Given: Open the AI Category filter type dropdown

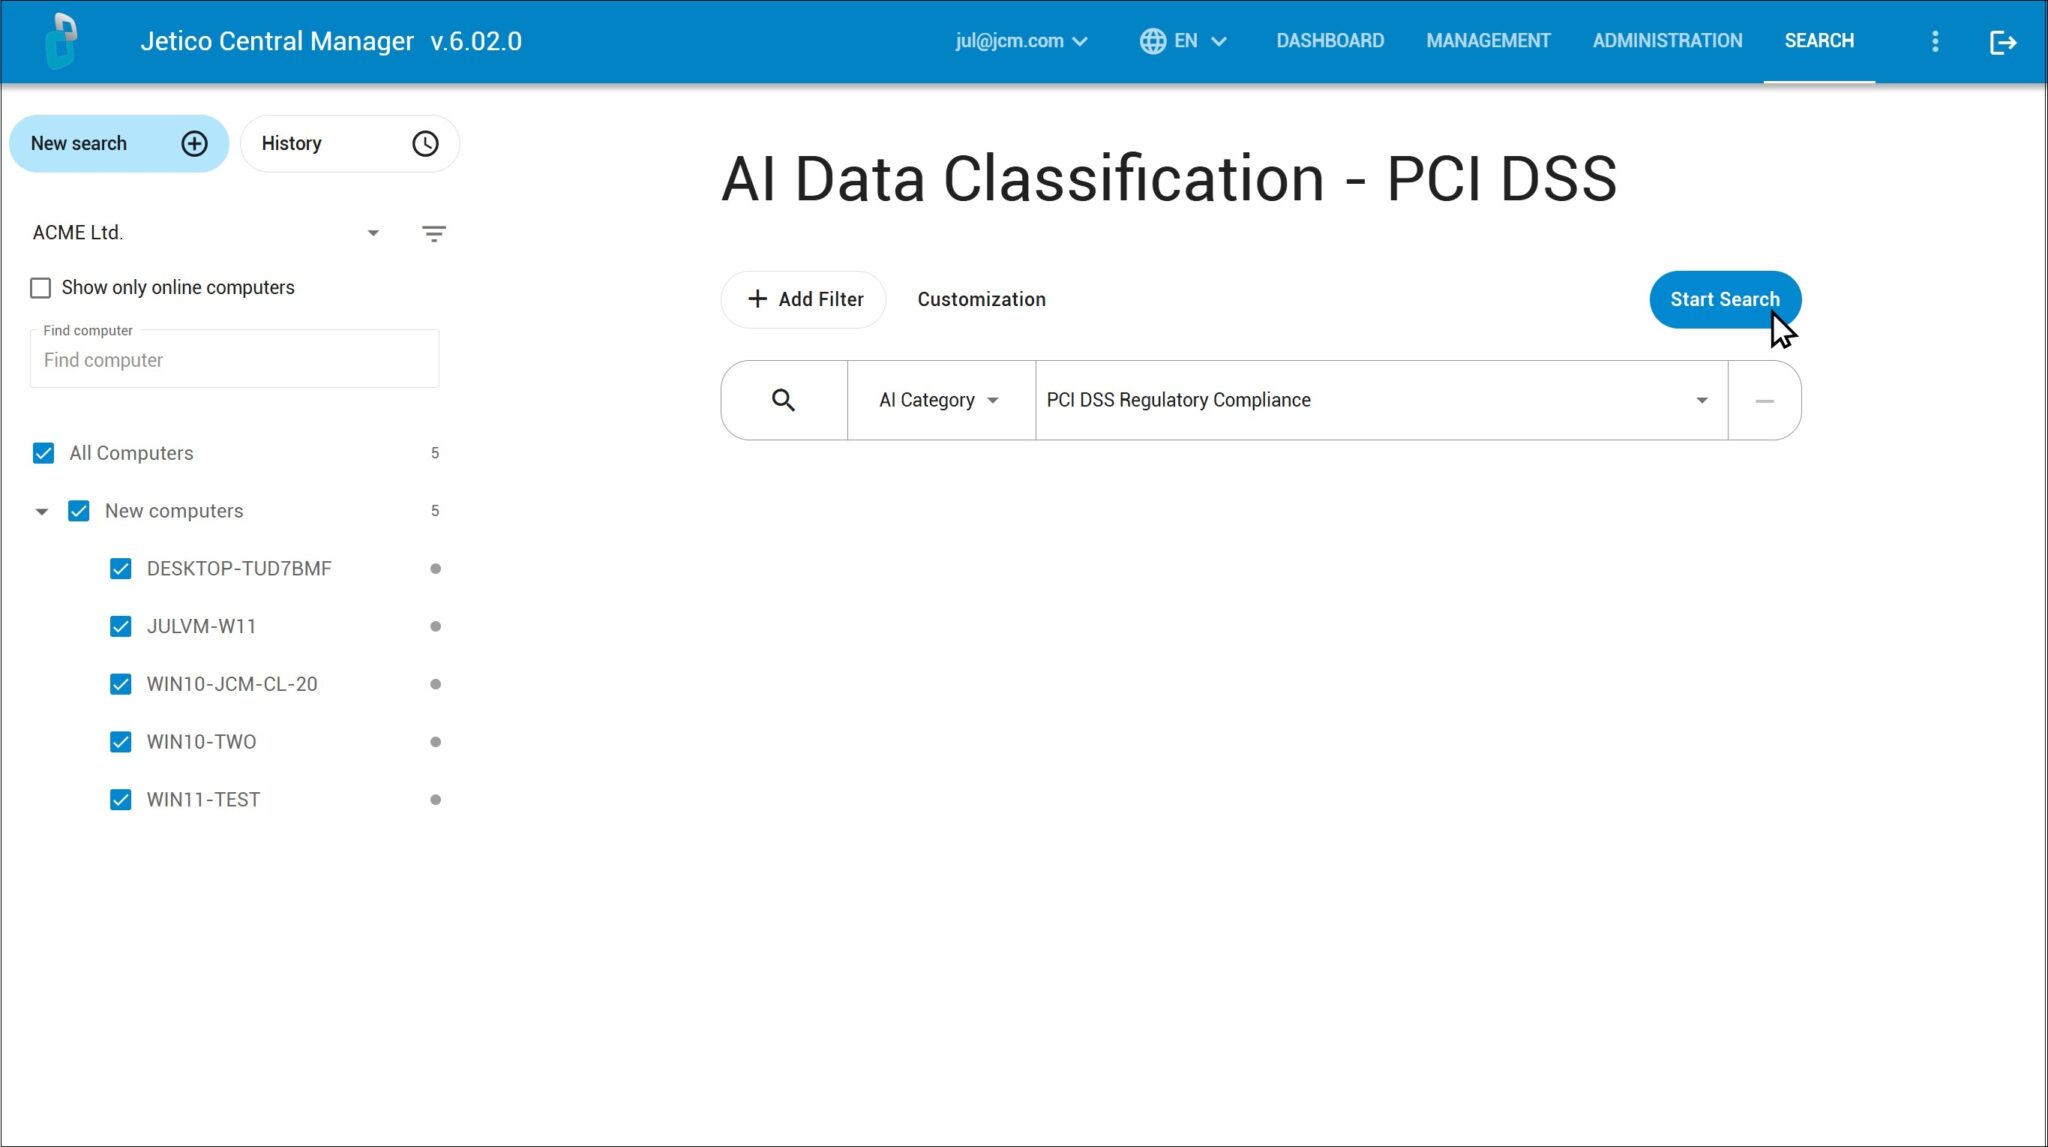Looking at the screenshot, I should pos(940,400).
